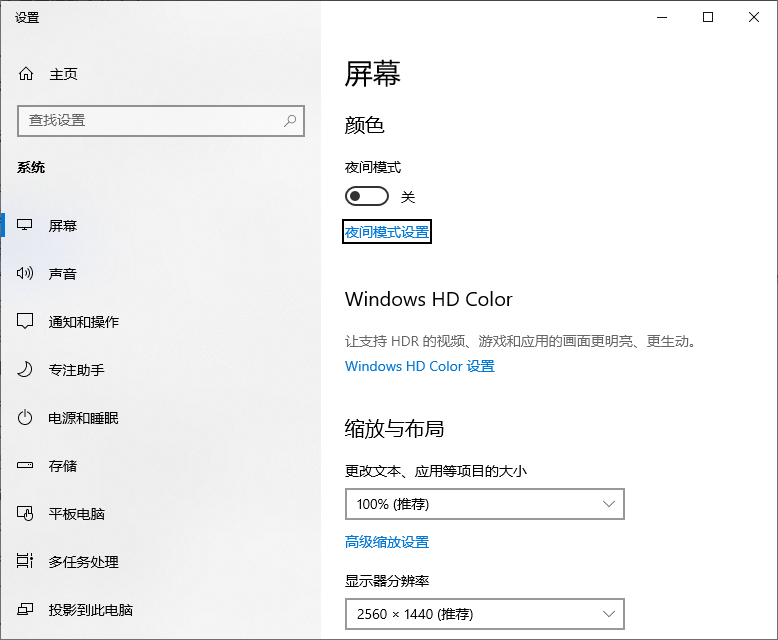This screenshot has height=640, width=778.
Task: Click the 高级缩放设置 link
Action: tap(387, 542)
